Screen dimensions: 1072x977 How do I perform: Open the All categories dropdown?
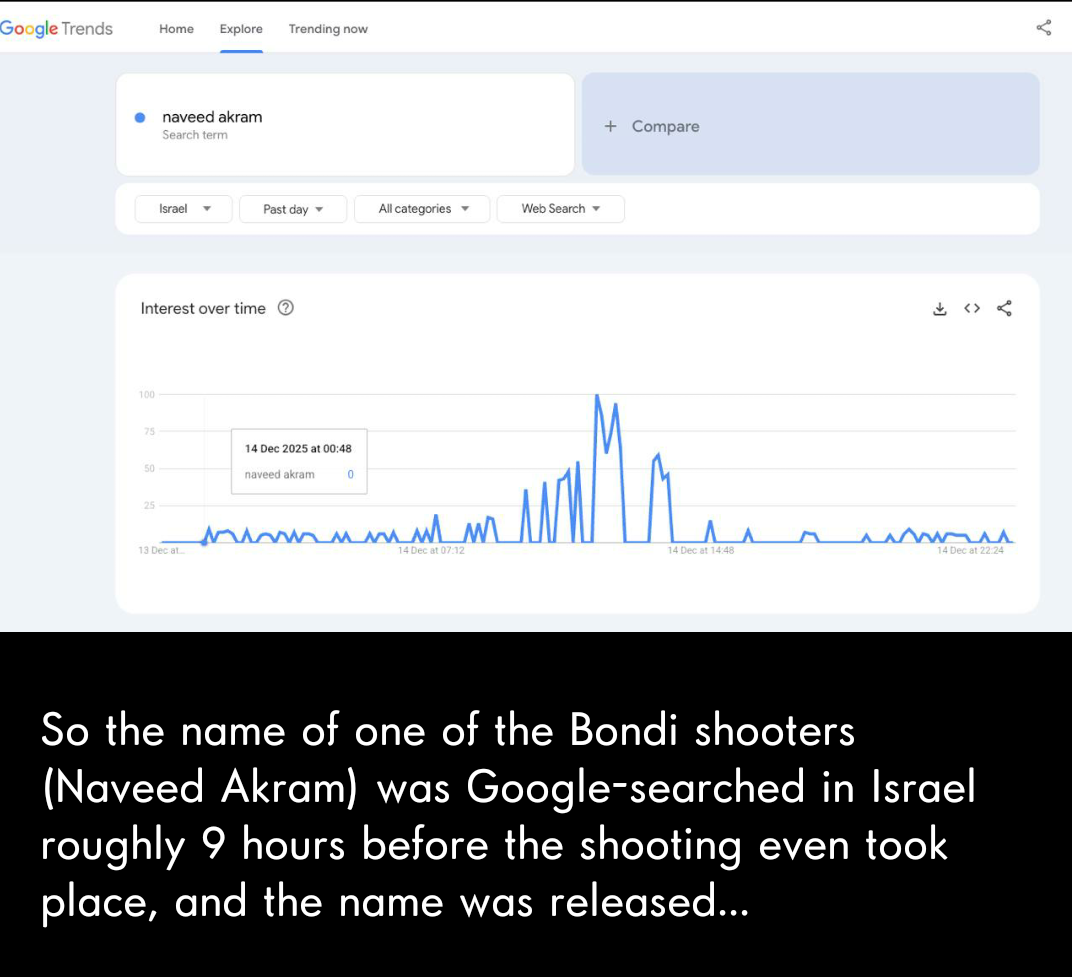(422, 209)
